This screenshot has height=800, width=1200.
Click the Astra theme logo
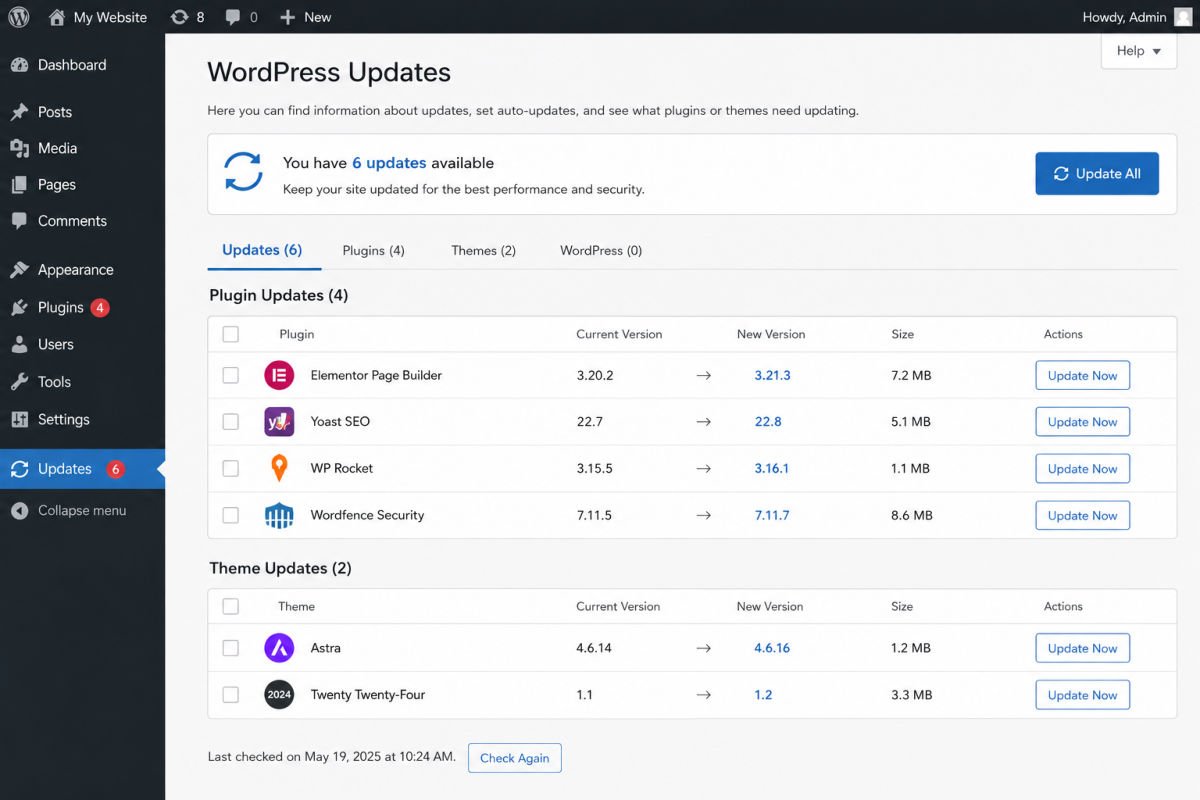[279, 648]
